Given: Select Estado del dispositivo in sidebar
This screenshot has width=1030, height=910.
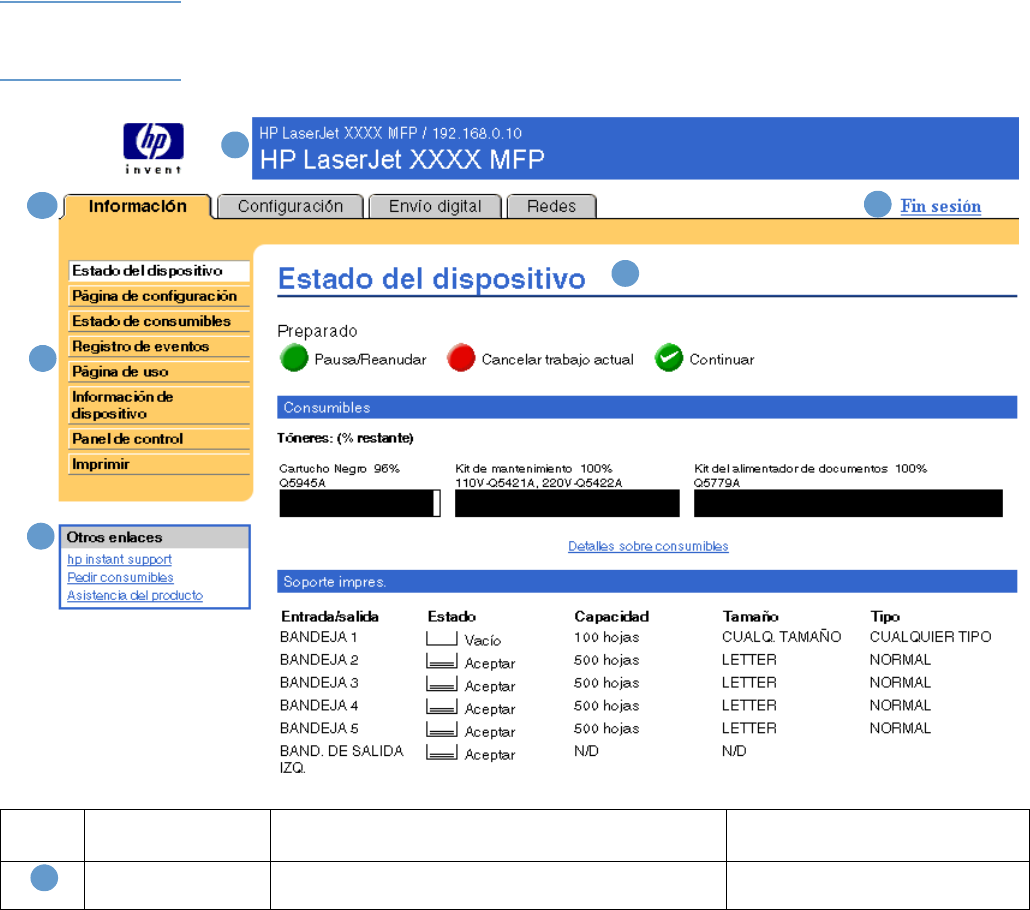Looking at the screenshot, I should 159,271.
